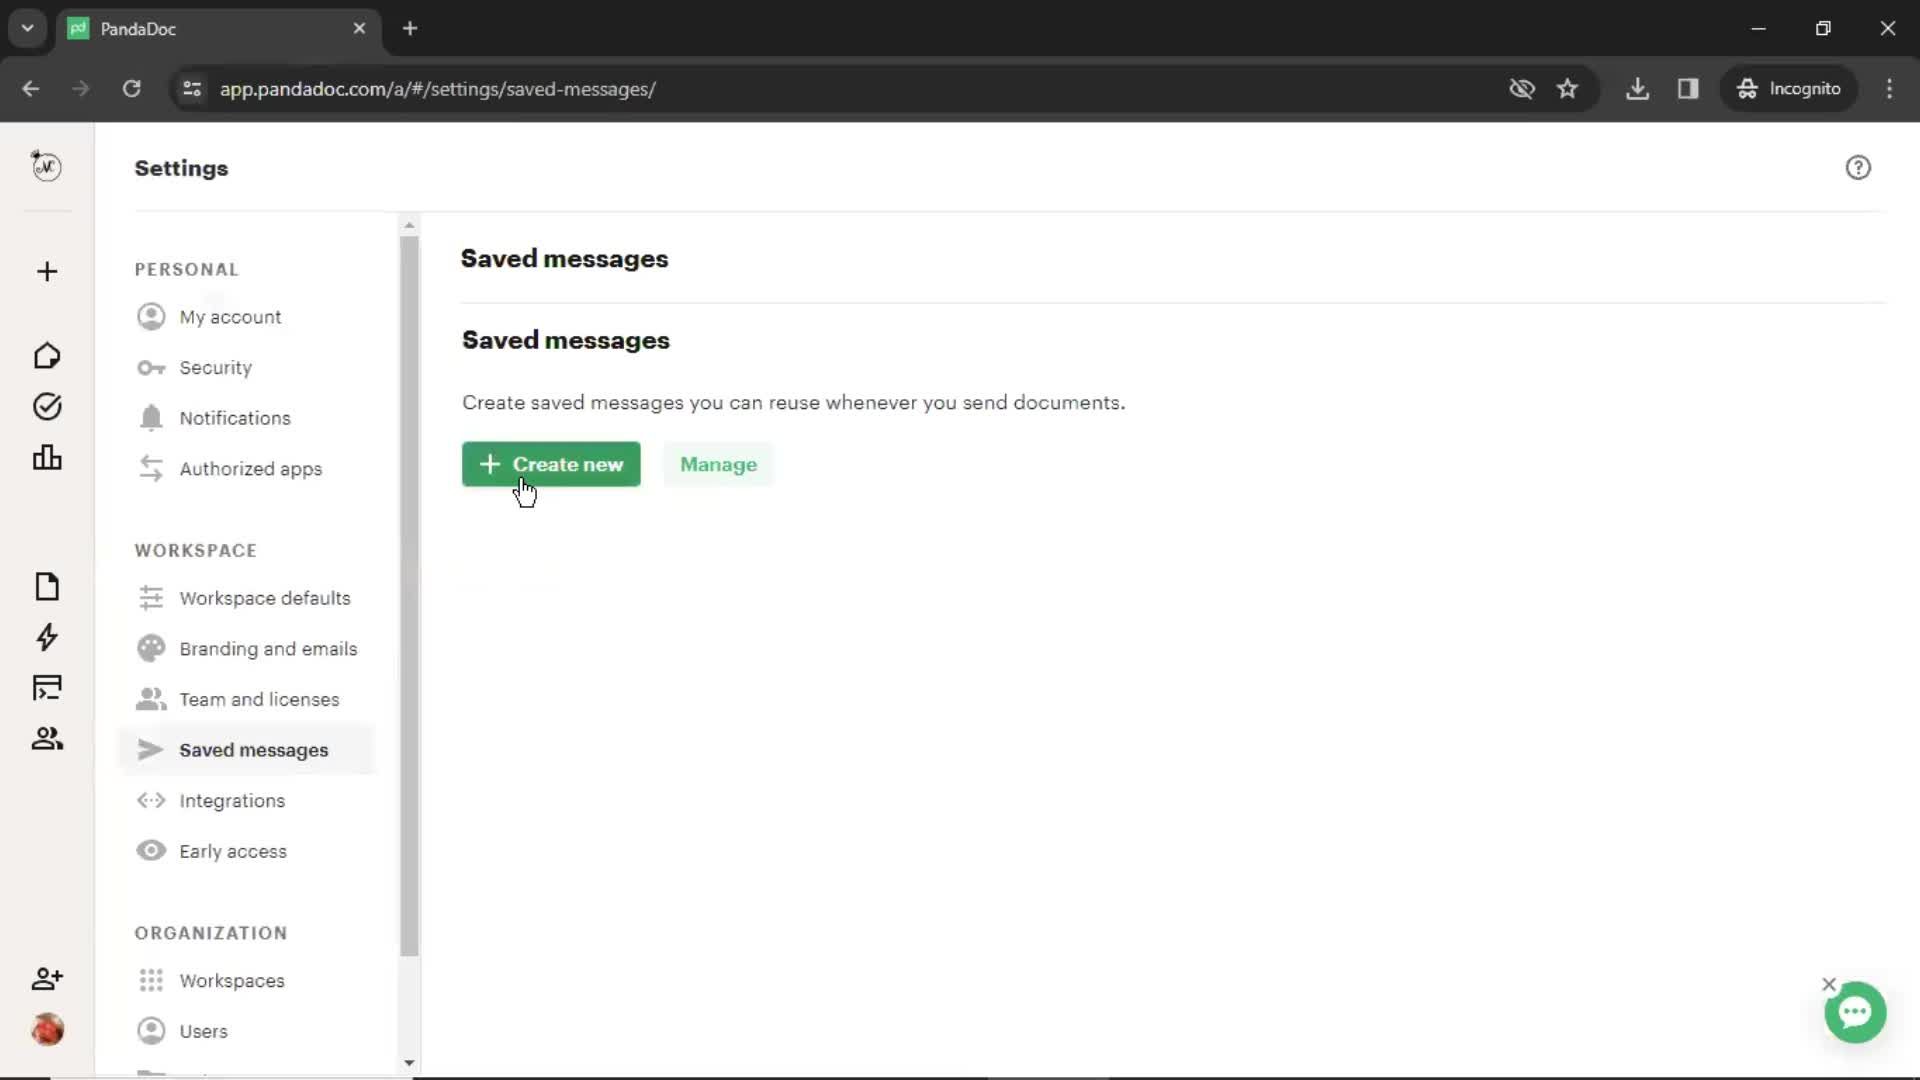Select the Tasks/Checklist icon
Image resolution: width=1920 pixels, height=1080 pixels.
[46, 406]
